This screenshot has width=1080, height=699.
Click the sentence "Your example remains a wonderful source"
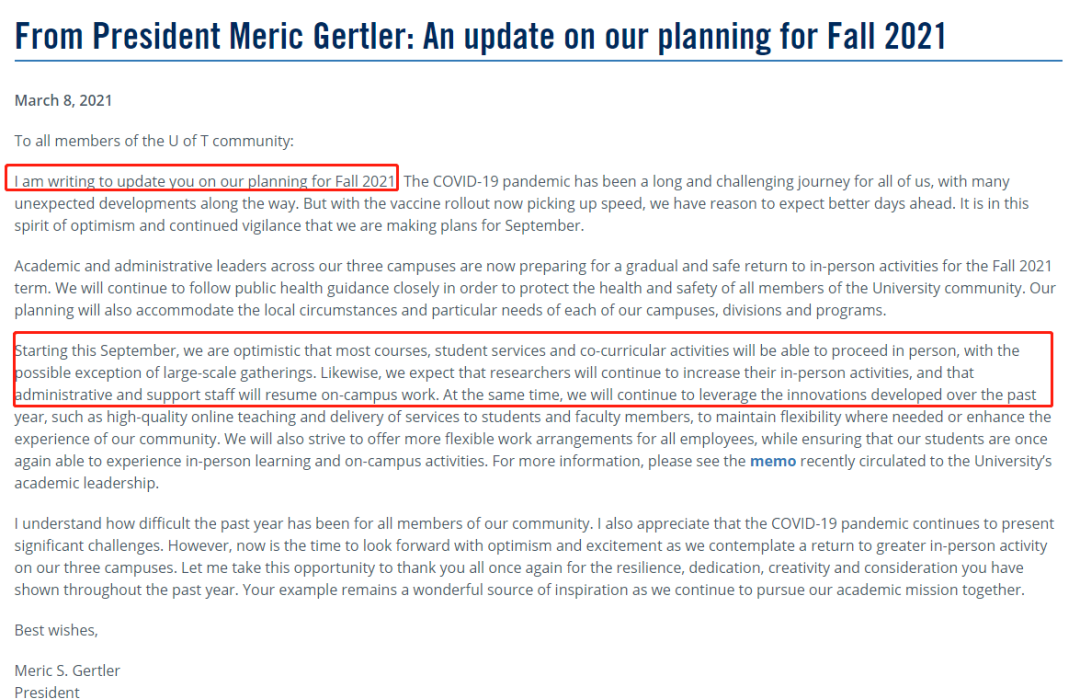[633, 590]
